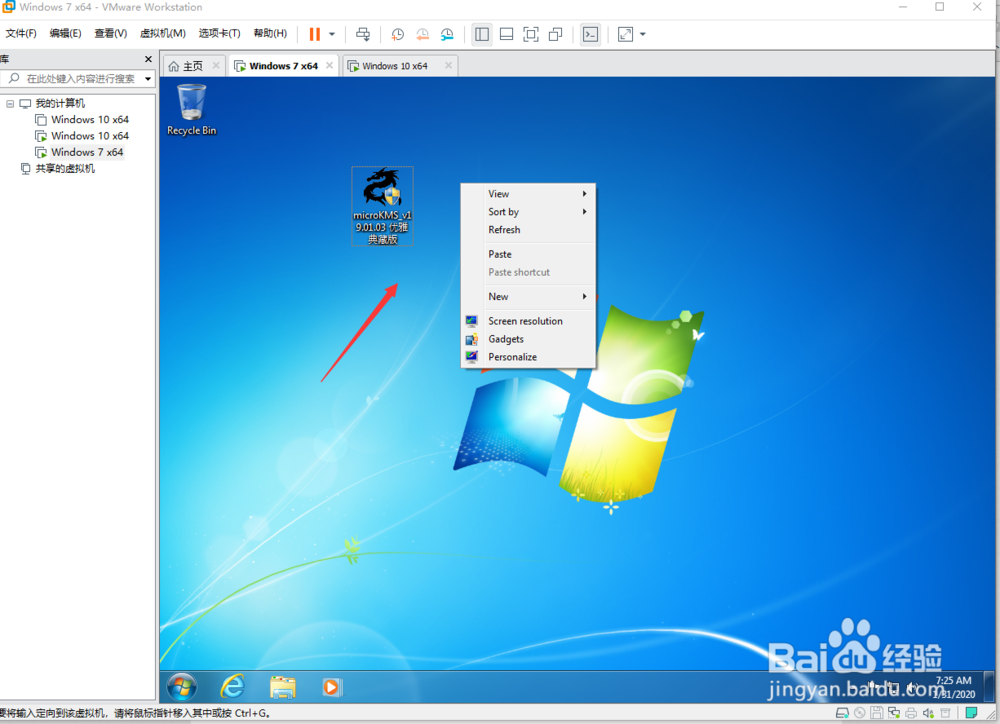Choose Paste from context menu
Screen dimensions: 1000x724
point(528,254)
